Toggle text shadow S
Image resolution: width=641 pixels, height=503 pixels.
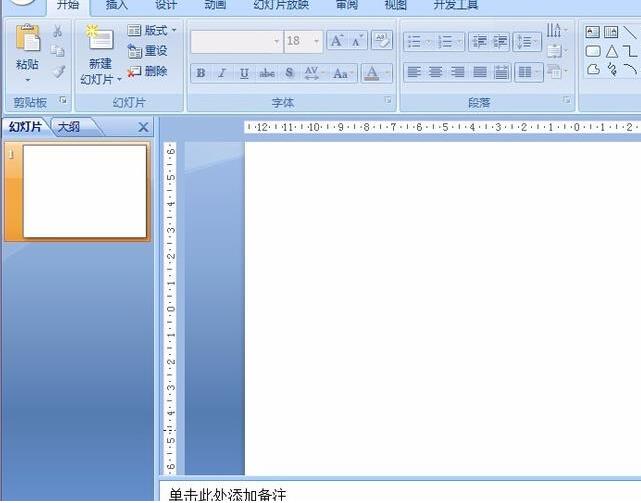click(x=289, y=73)
